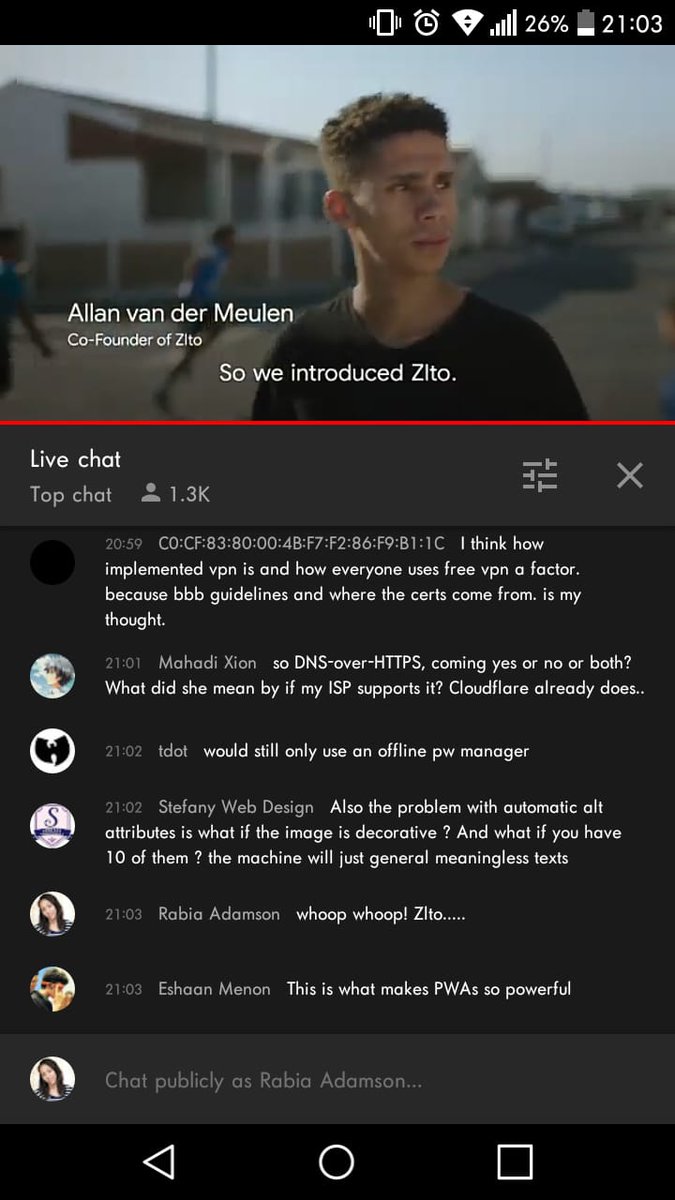Open live chat filter settings icon
The width and height of the screenshot is (675, 1200).
540,475
